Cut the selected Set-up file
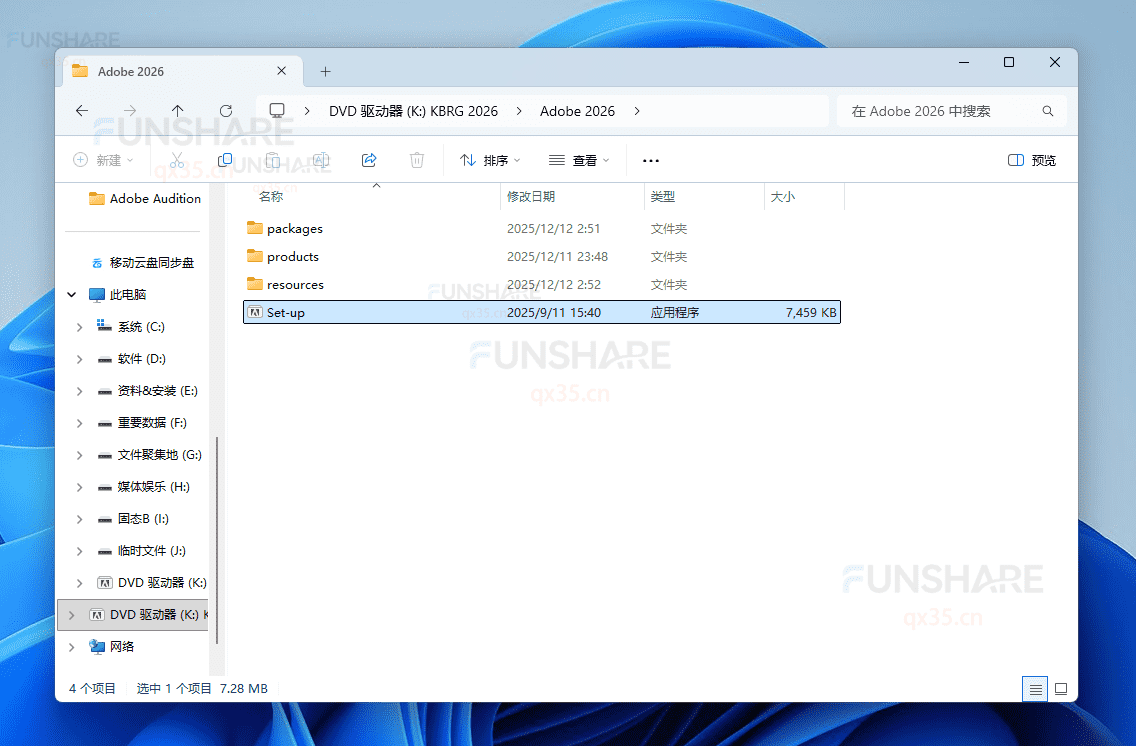This screenshot has width=1136, height=746. tap(176, 160)
